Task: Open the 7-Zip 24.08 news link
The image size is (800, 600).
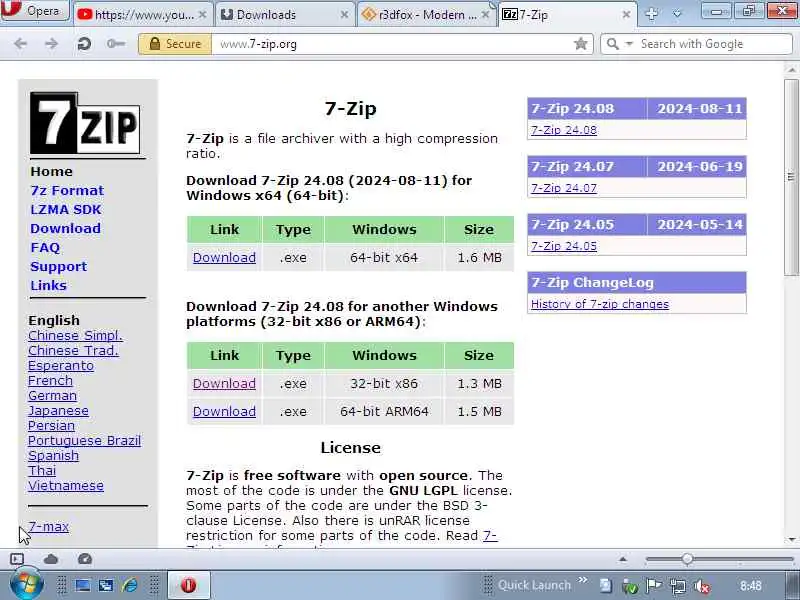Action: pyautogui.click(x=564, y=130)
